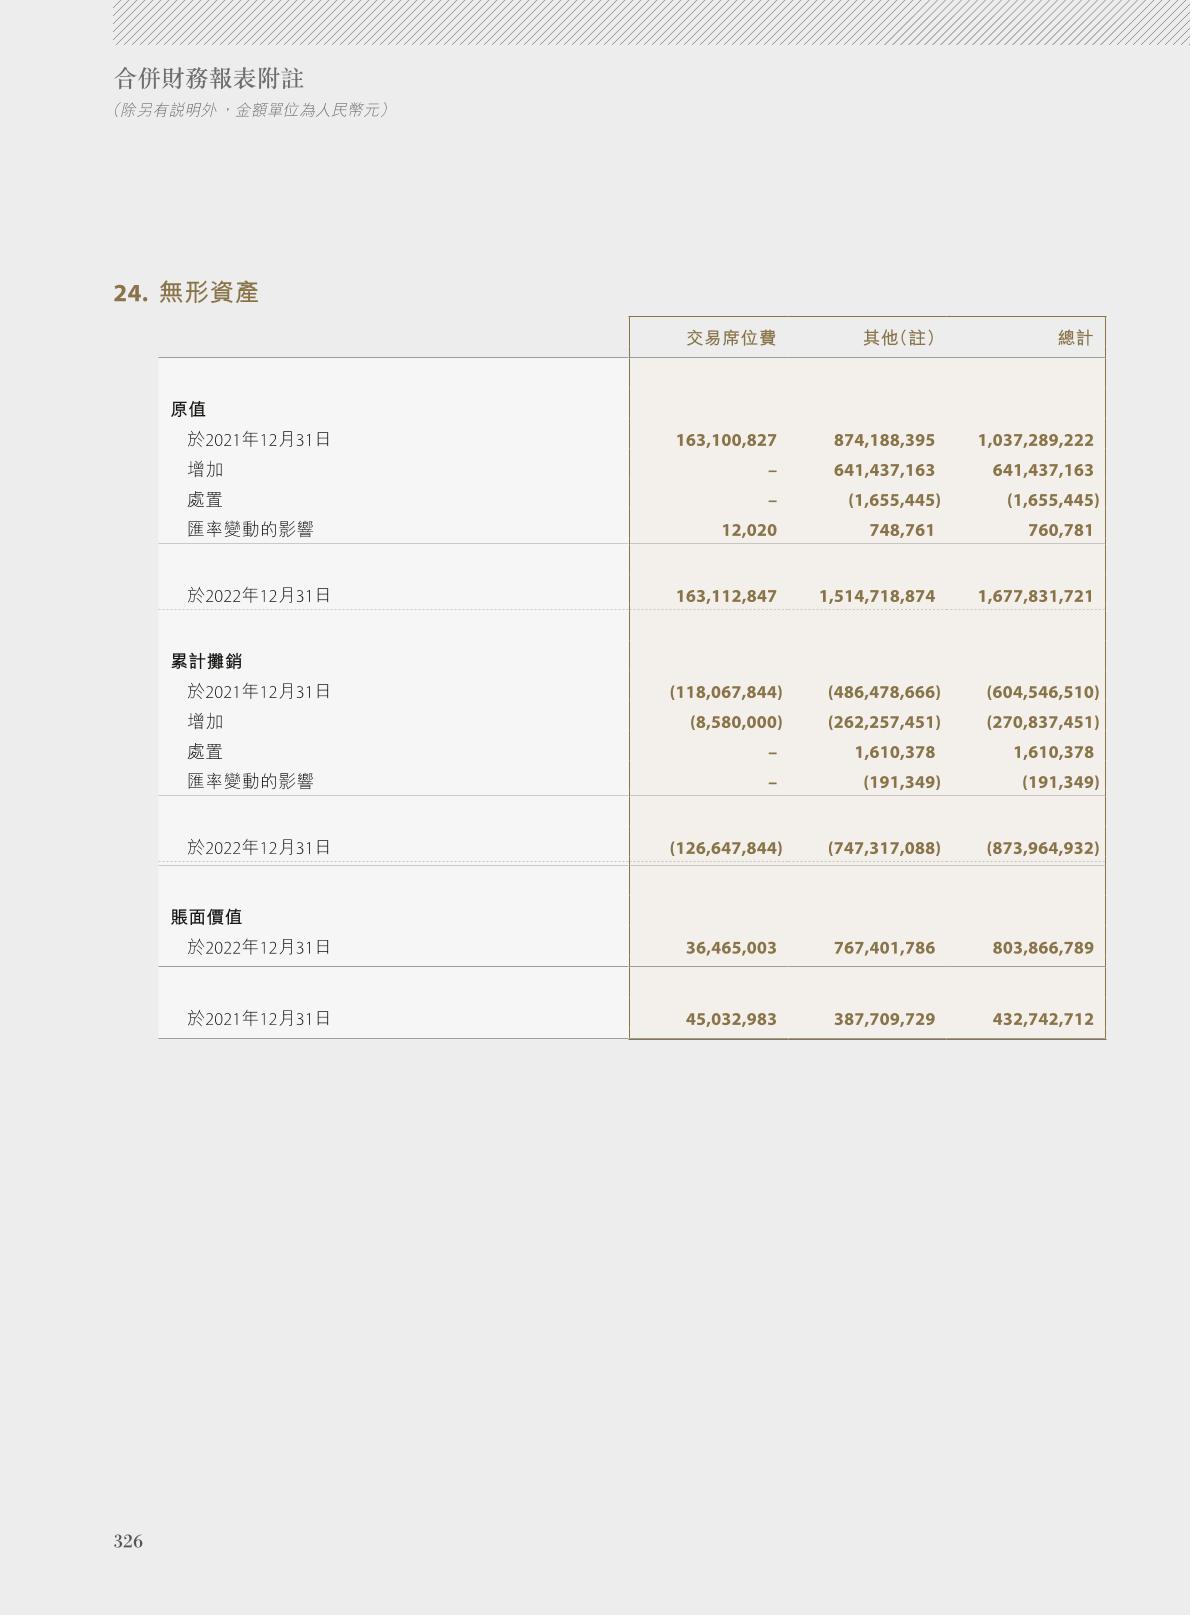Viewport: 1190px width, 1615px height.
Task: Click the total value (873,964,932)
Action: pyautogui.click(x=1042, y=848)
